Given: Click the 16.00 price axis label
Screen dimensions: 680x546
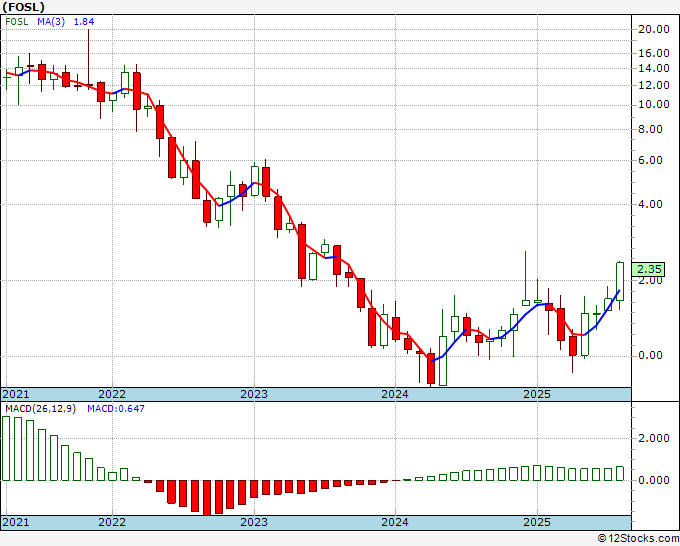Looking at the screenshot, I should click(x=654, y=53).
